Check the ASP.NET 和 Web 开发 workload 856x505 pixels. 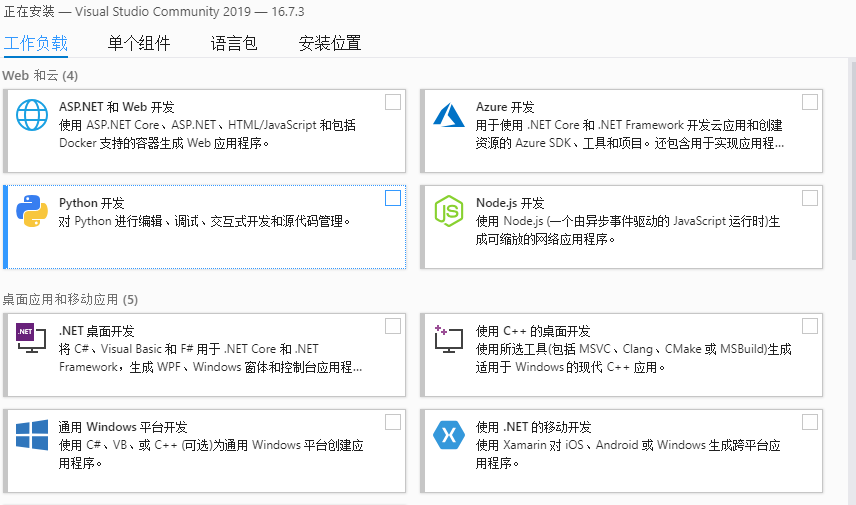point(393,102)
